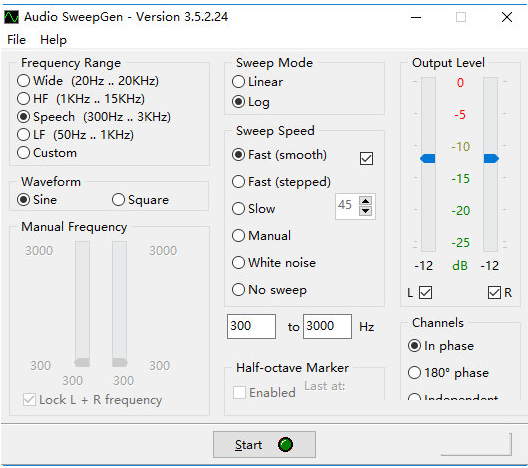
Task: Open the Help menu
Action: (x=53, y=40)
